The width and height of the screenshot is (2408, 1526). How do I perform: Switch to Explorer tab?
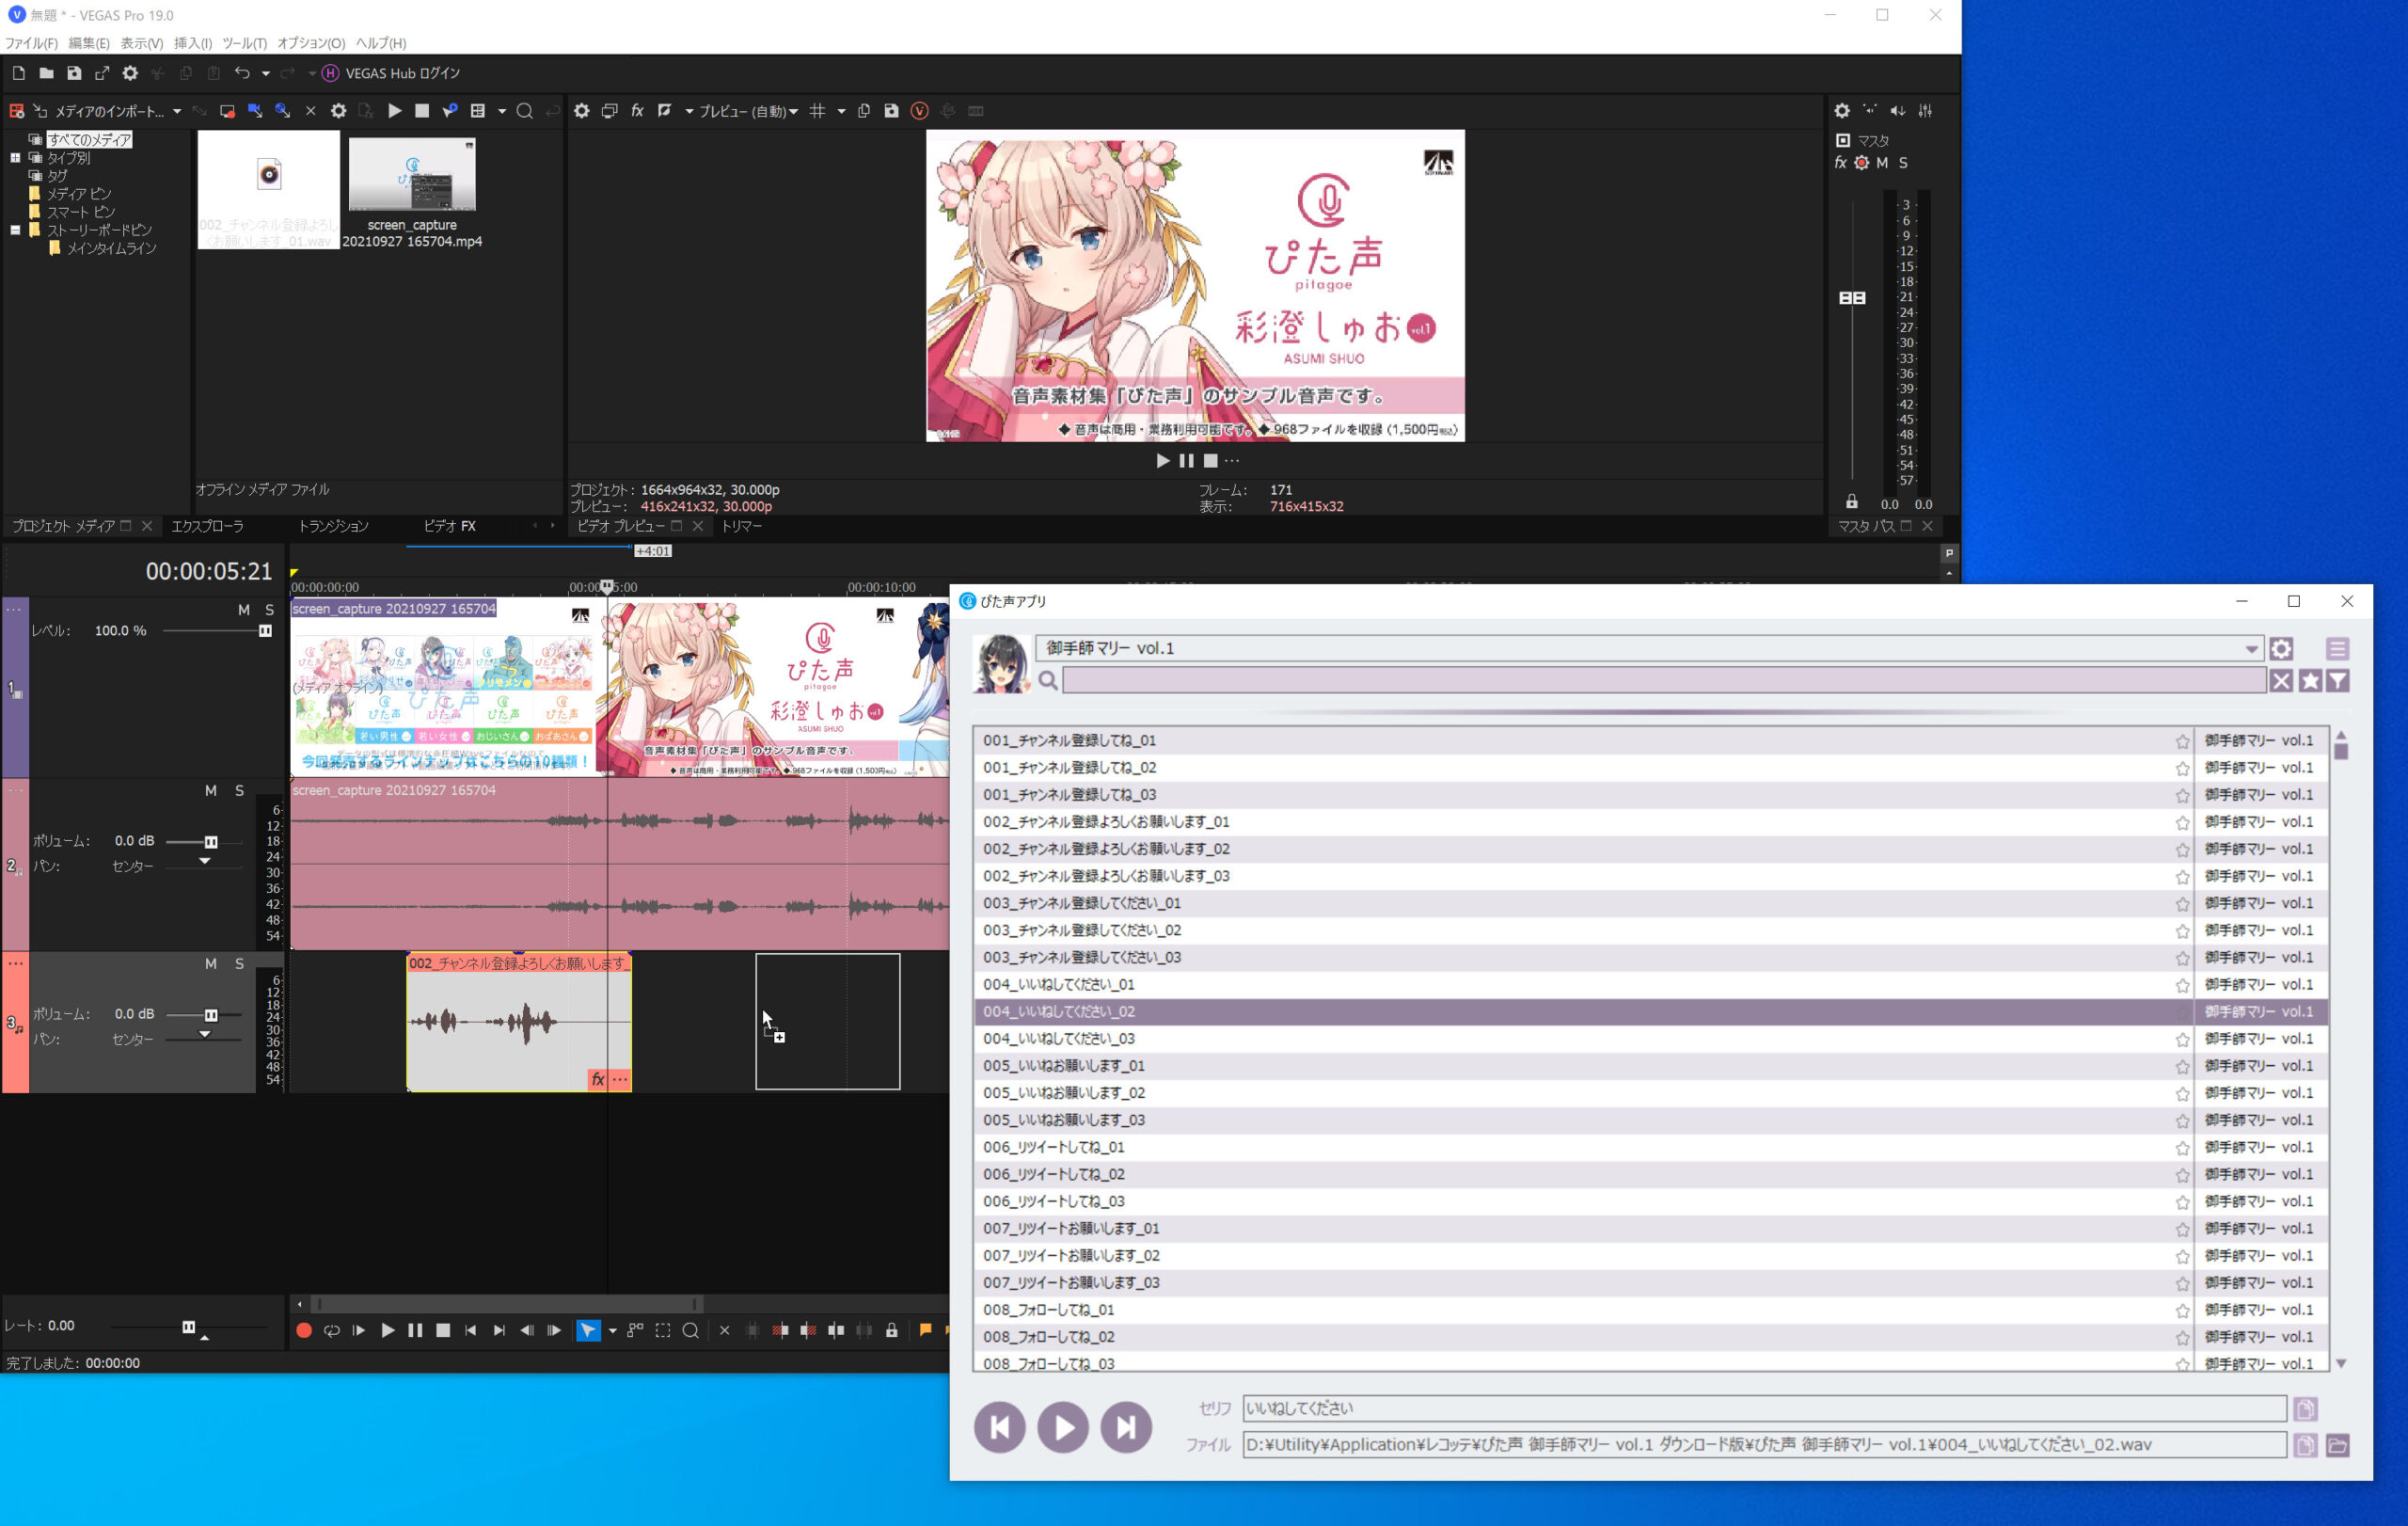click(x=207, y=526)
